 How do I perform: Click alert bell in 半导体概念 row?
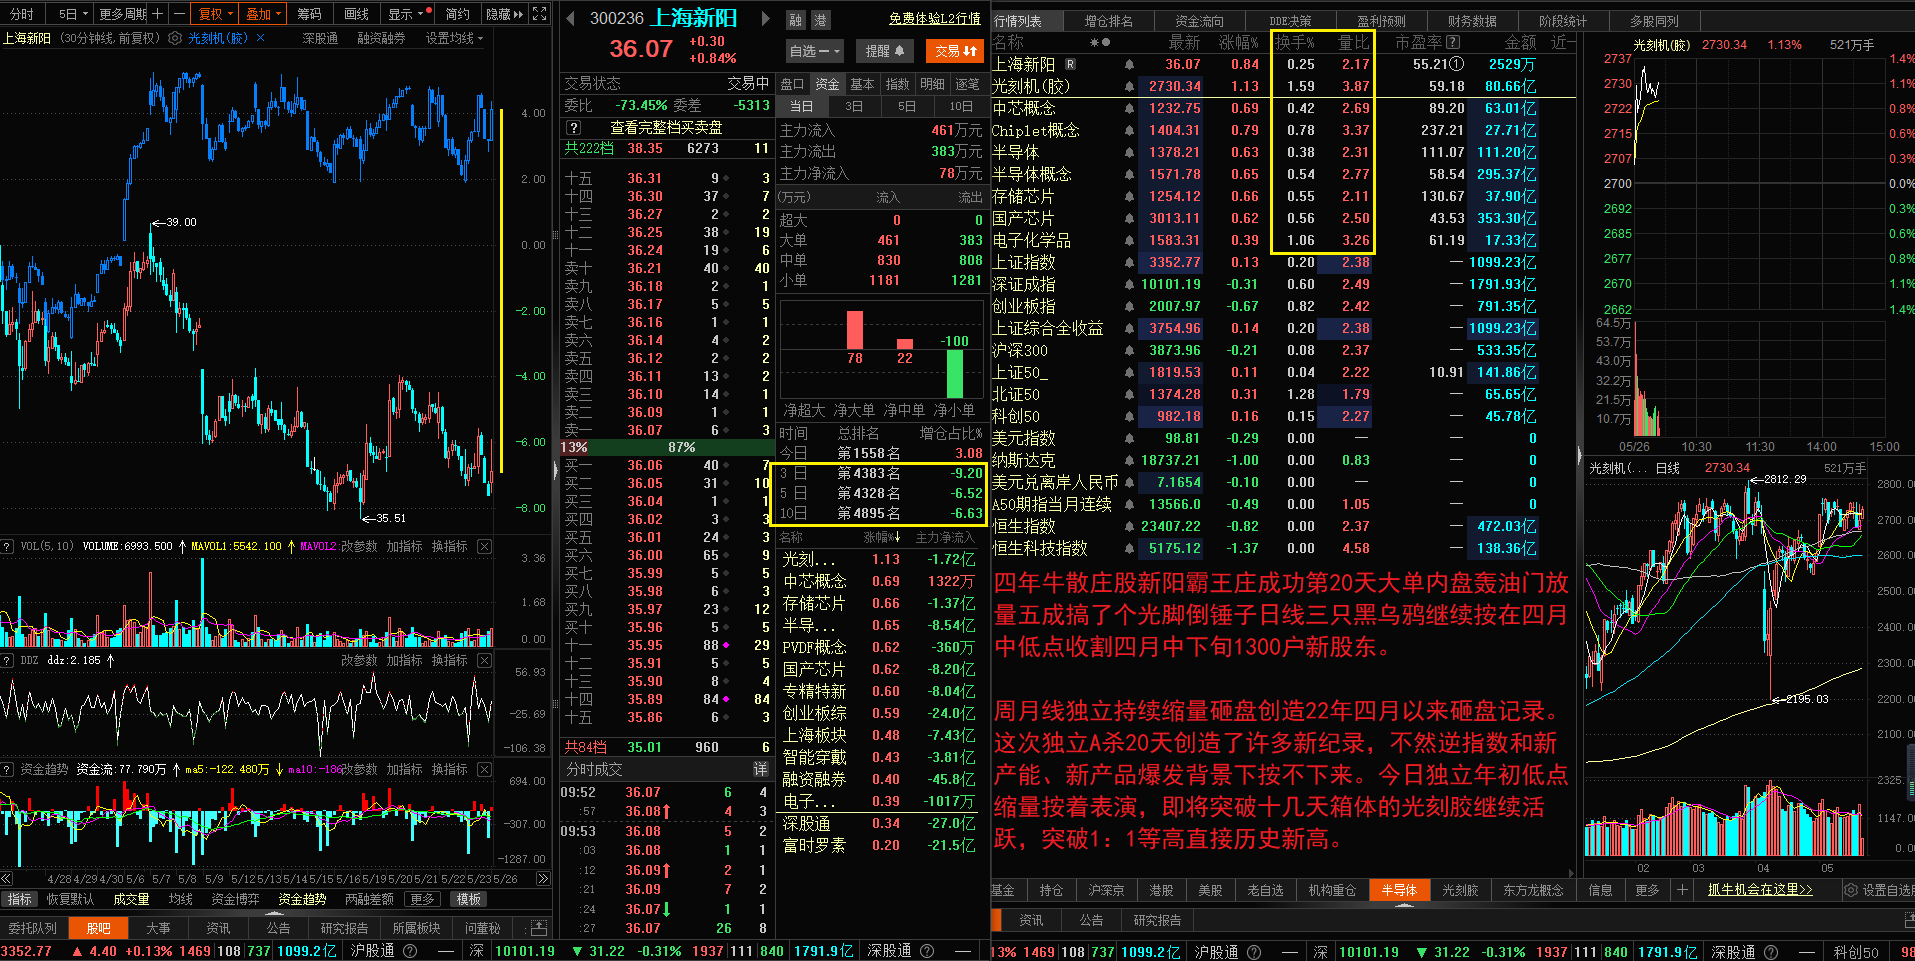tap(1129, 174)
